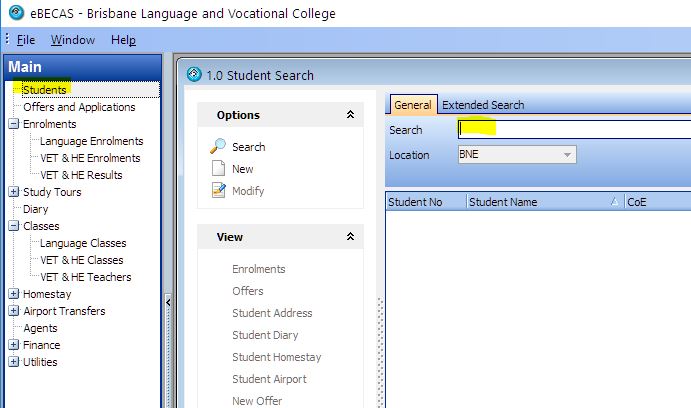Click the Student Diary view link

265,335
